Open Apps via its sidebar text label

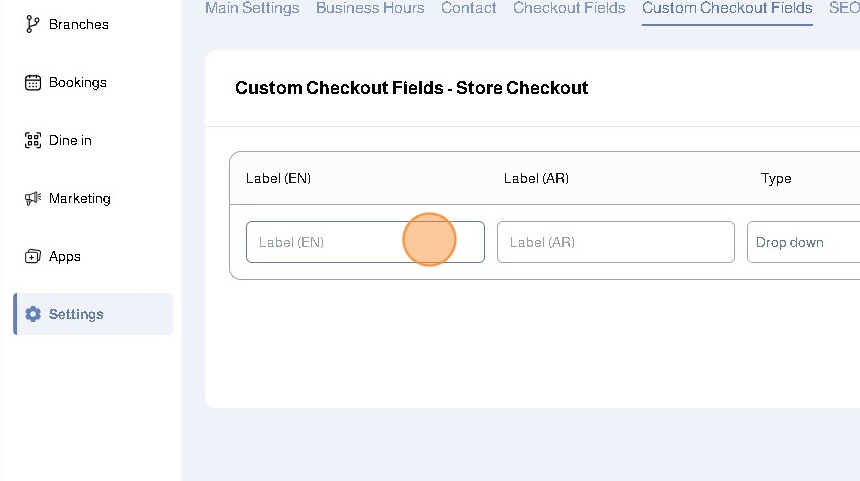coord(65,256)
